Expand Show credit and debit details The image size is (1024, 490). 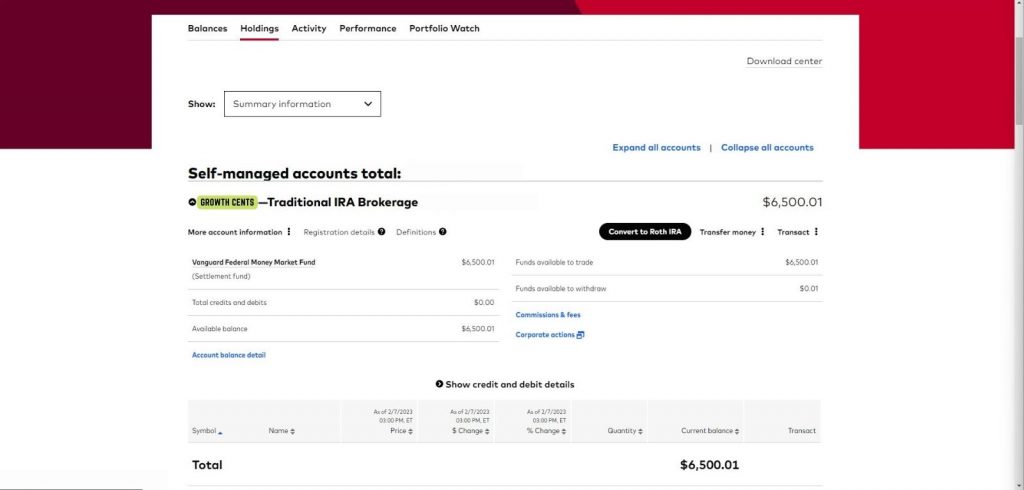pyautogui.click(x=505, y=384)
